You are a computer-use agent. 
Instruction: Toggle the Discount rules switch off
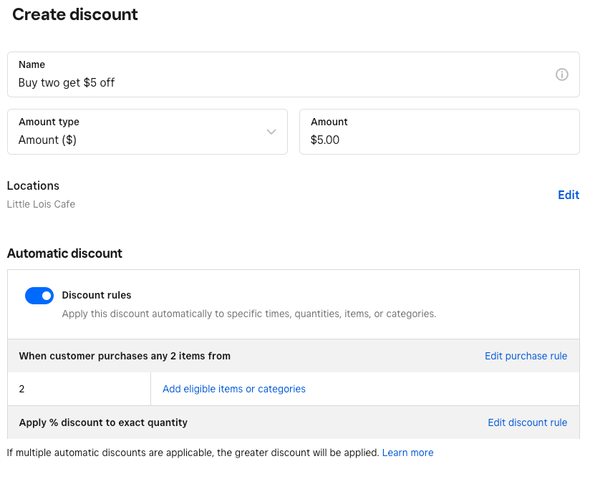pos(39,295)
